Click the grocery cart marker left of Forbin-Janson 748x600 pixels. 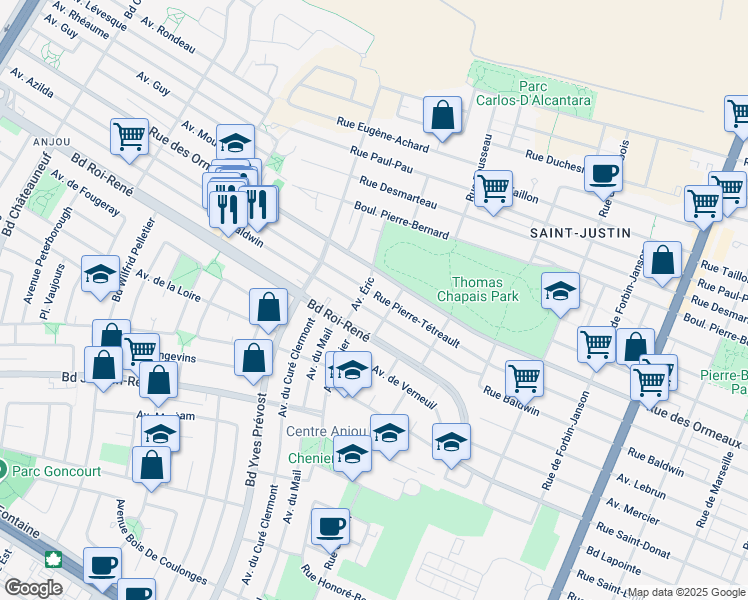tap(596, 346)
